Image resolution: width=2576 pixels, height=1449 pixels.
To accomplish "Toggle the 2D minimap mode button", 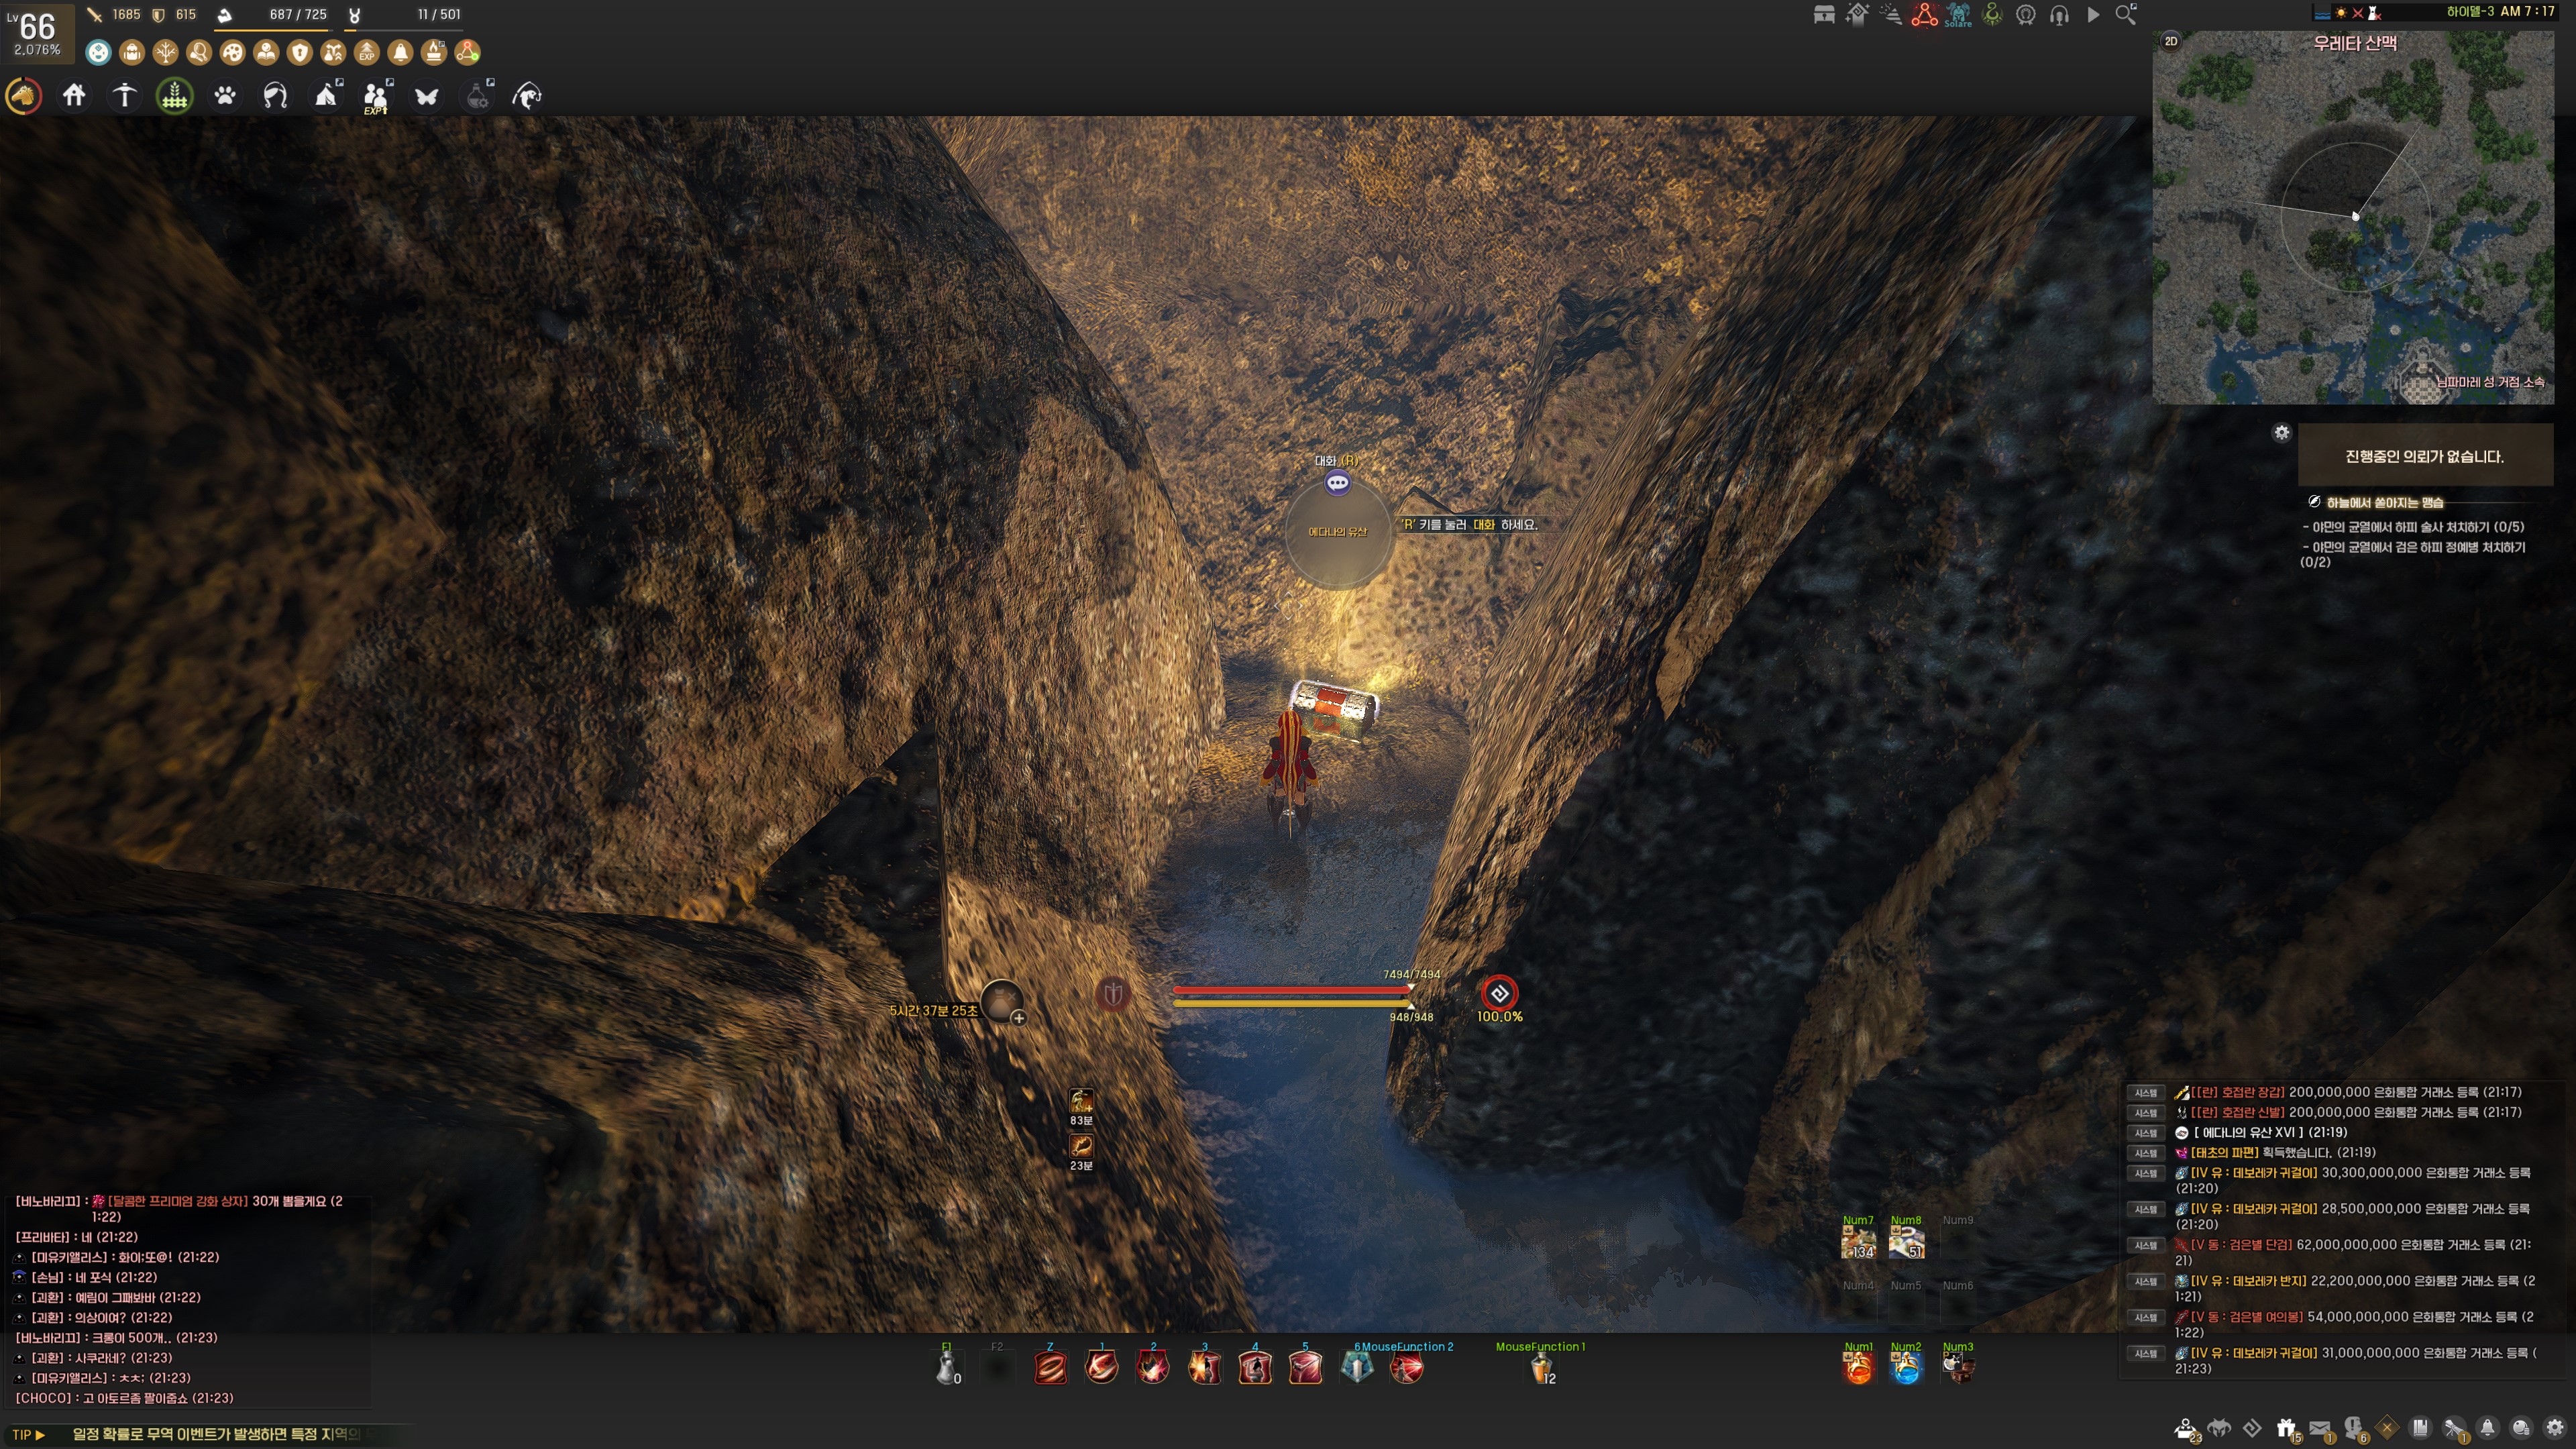I will pos(2171,41).
